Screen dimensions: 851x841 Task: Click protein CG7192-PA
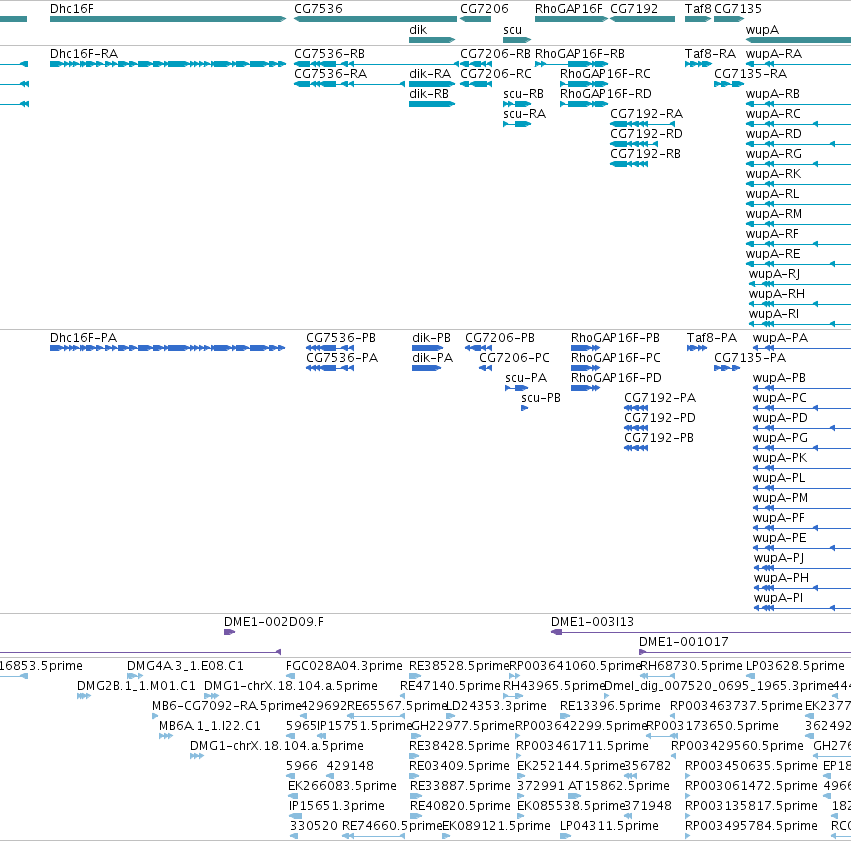coord(636,409)
